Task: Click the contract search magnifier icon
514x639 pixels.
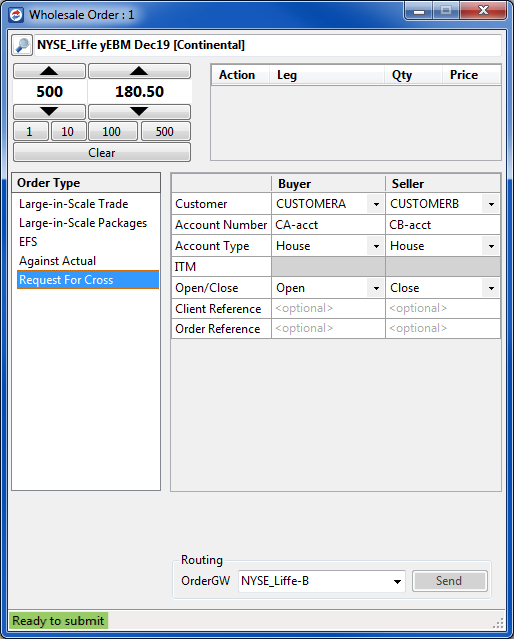Action: coord(22,45)
